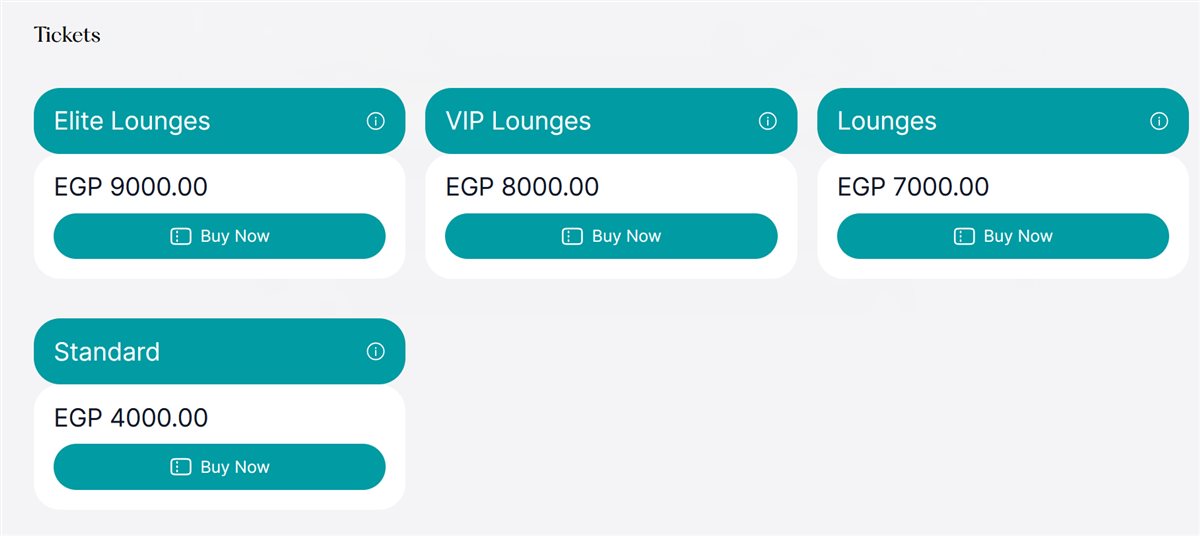
Task: Select the VIP Lounges header
Action: [x=611, y=121]
